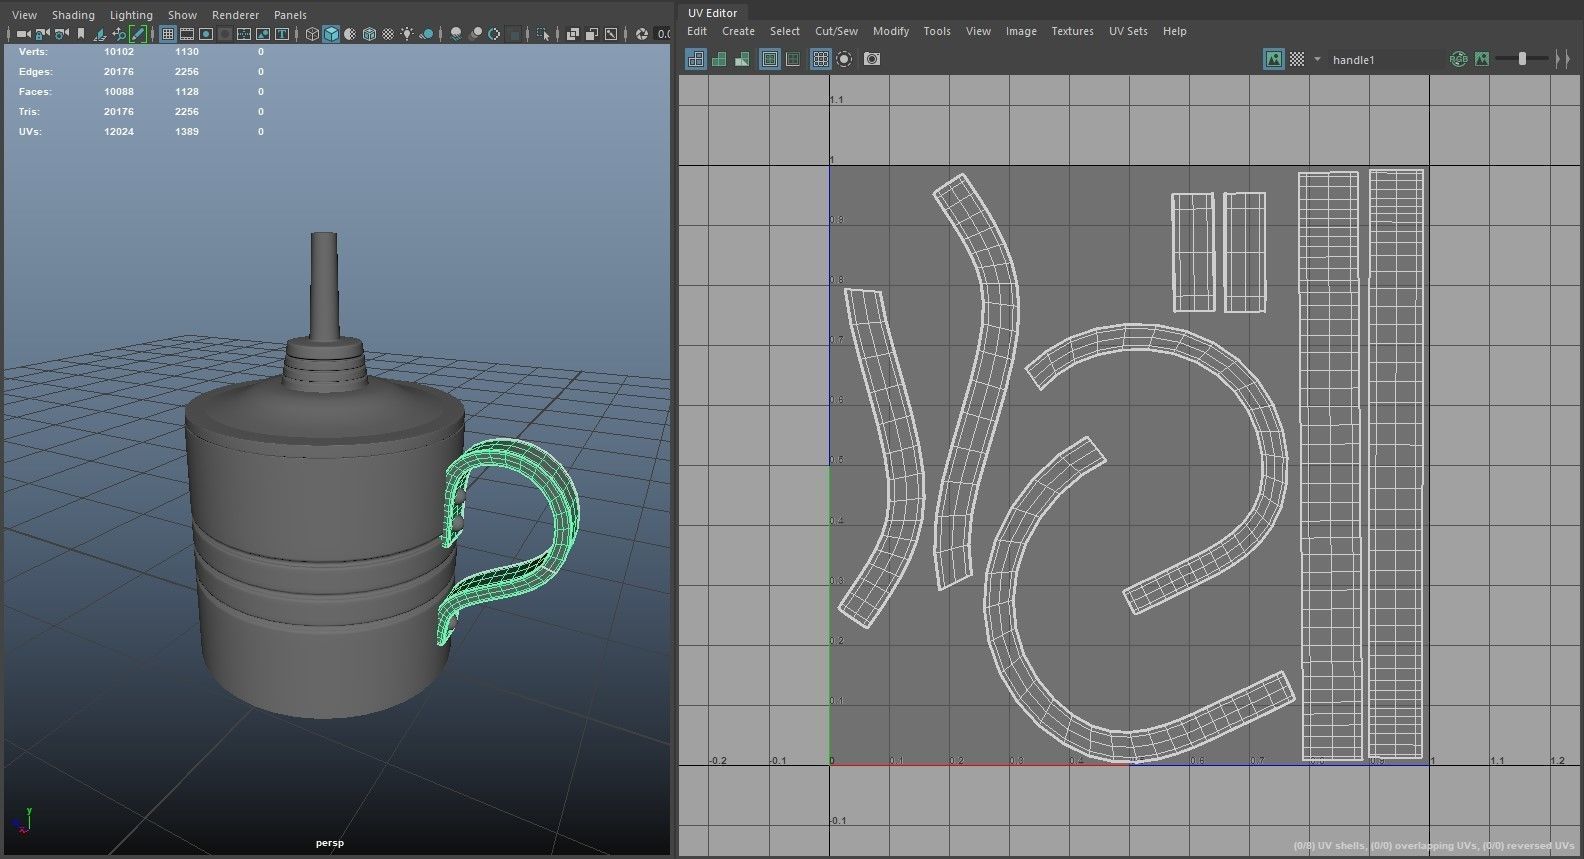Click the isolate select dashed circle icon
Viewport: 1584px width, 859px height.
click(845, 59)
